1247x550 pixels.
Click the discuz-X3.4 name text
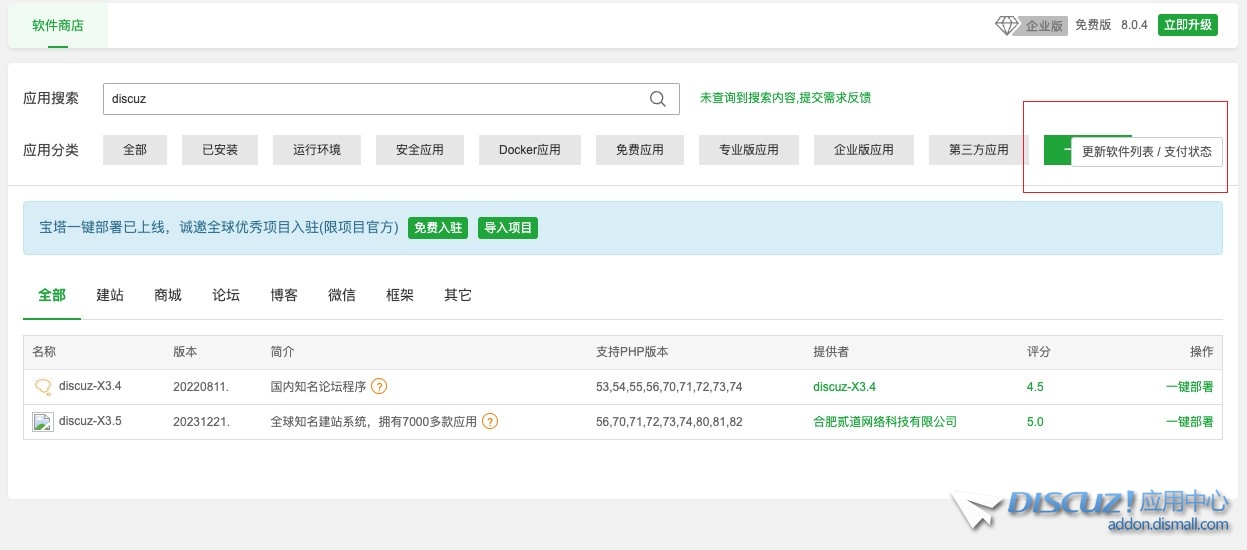(90, 386)
